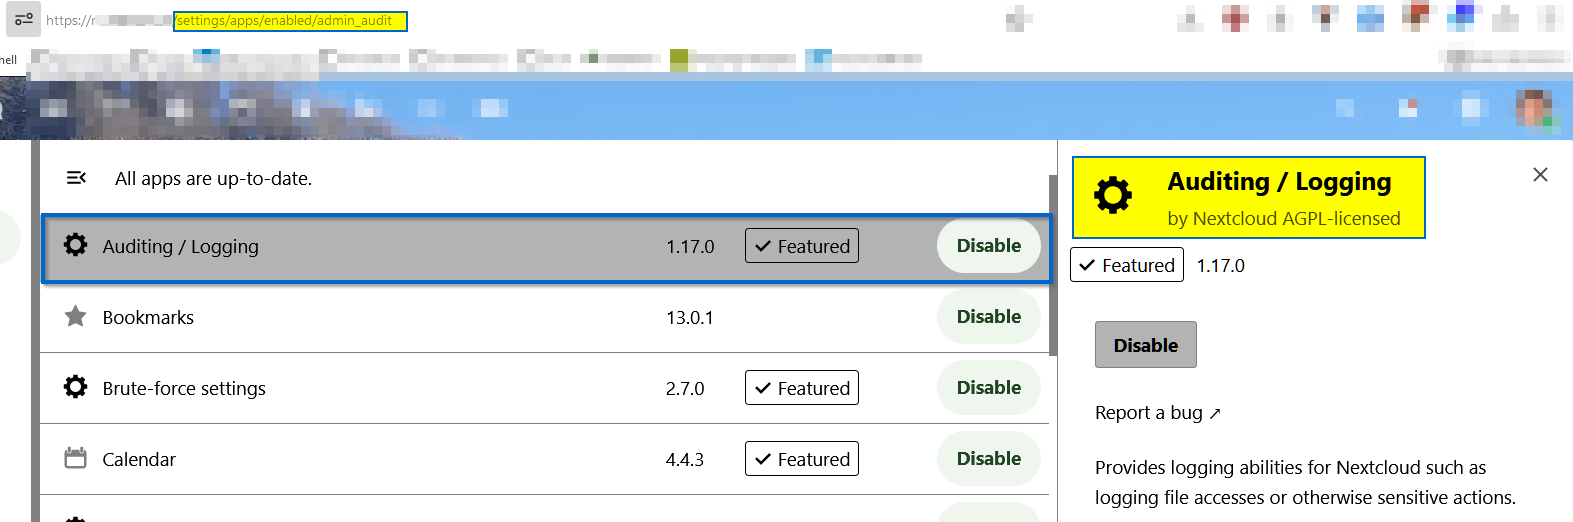Select the Bookmarks app row
1573x522 pixels.
point(400,318)
